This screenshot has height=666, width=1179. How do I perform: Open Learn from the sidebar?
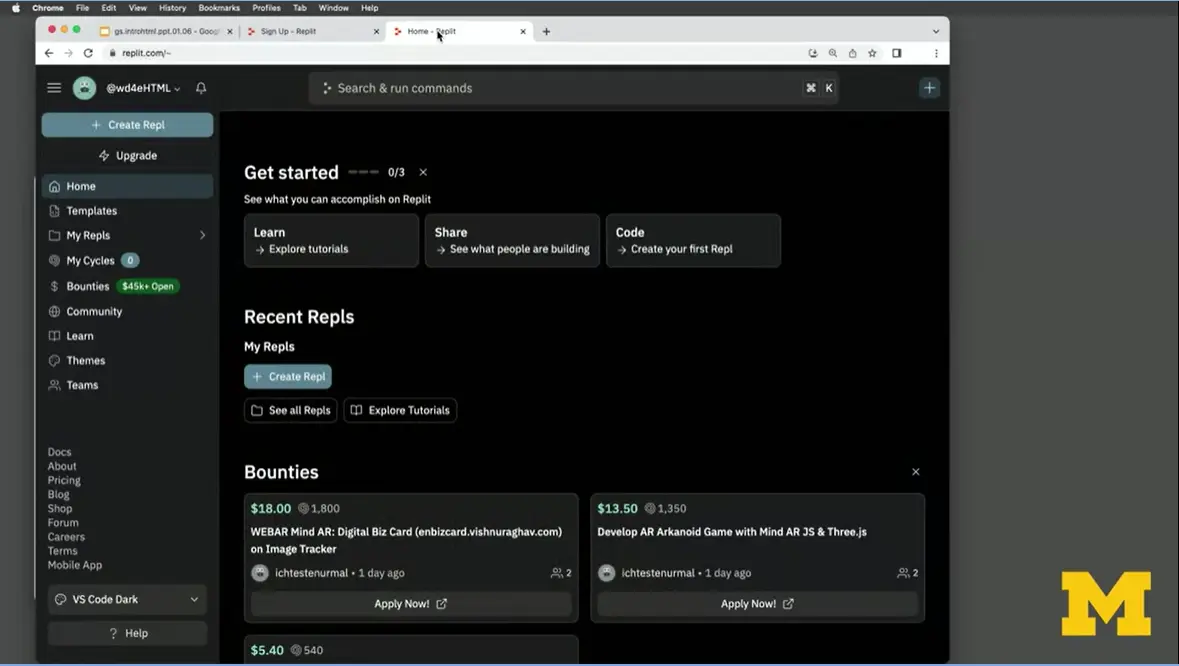[x=80, y=335]
